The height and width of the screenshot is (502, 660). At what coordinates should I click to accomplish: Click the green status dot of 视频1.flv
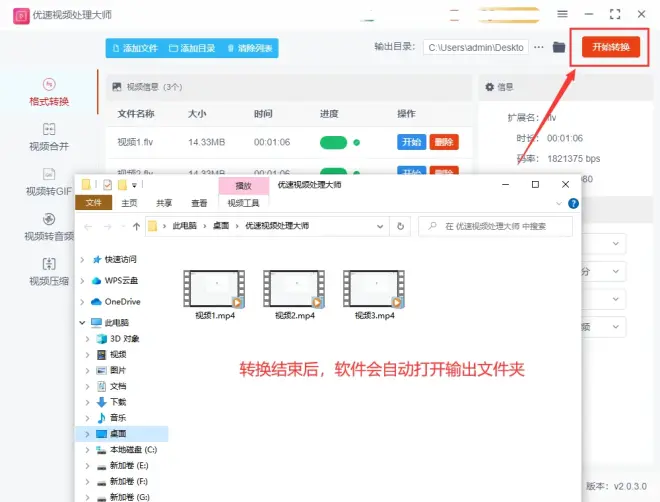pos(357,142)
